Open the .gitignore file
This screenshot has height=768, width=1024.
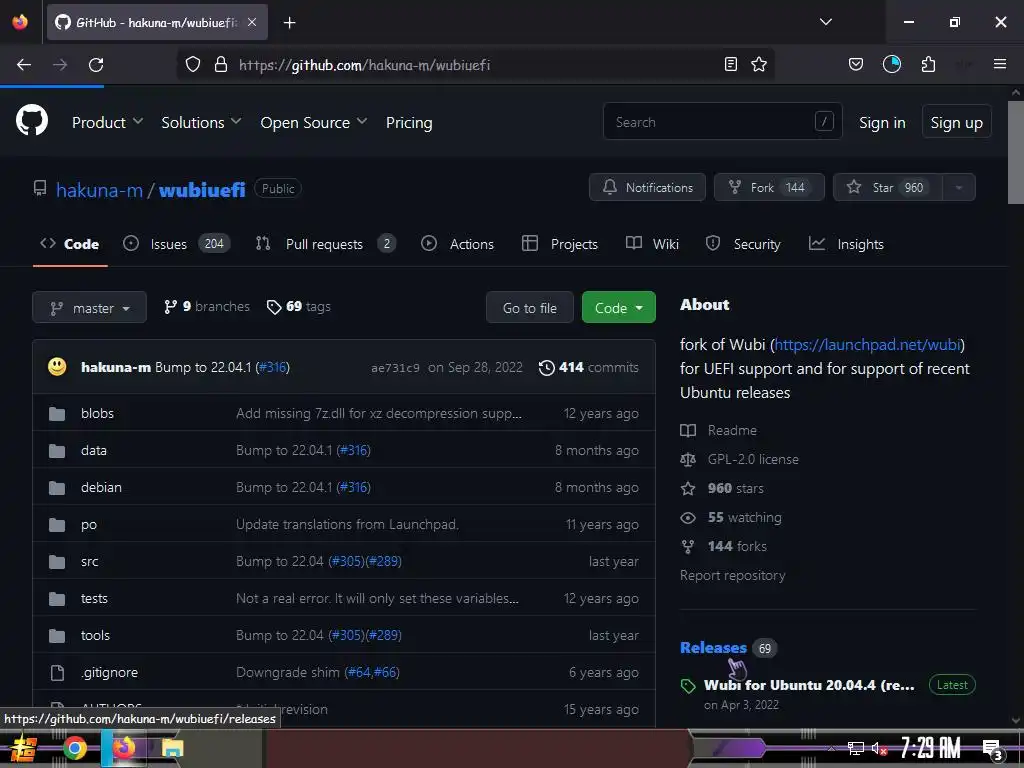coord(110,673)
